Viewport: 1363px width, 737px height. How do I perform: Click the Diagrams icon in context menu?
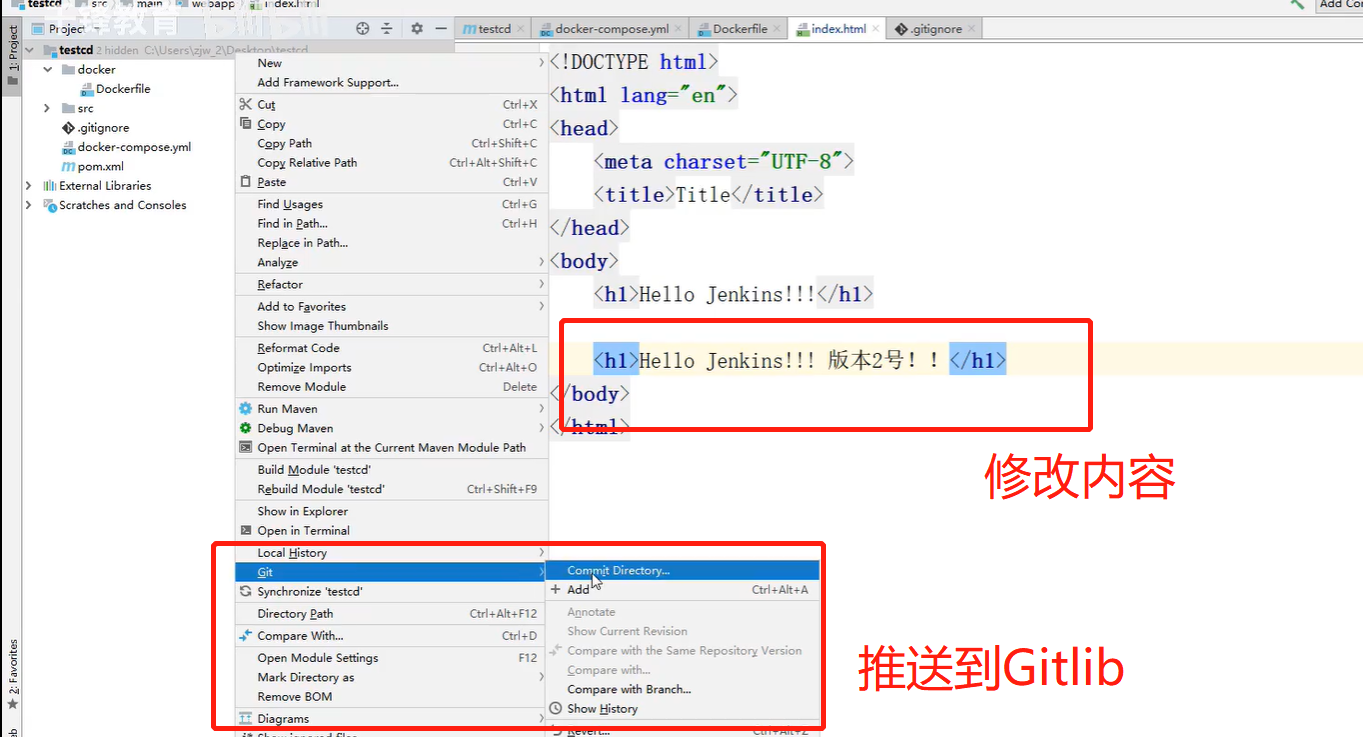tap(246, 719)
